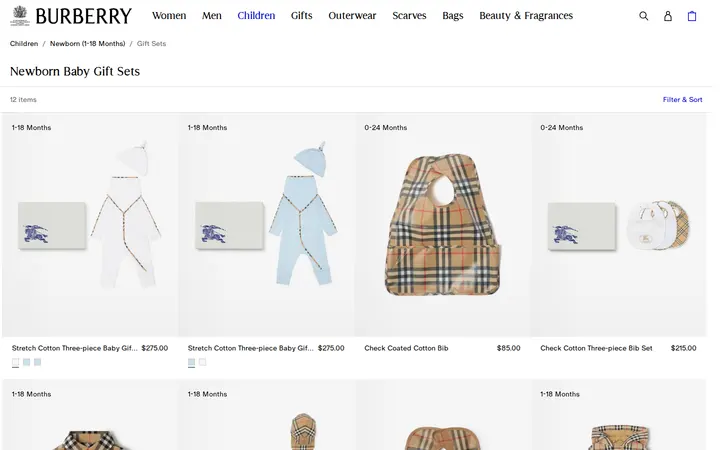This screenshot has width=720, height=450.
Task: Open second-row fourth check product image
Action: (619, 416)
